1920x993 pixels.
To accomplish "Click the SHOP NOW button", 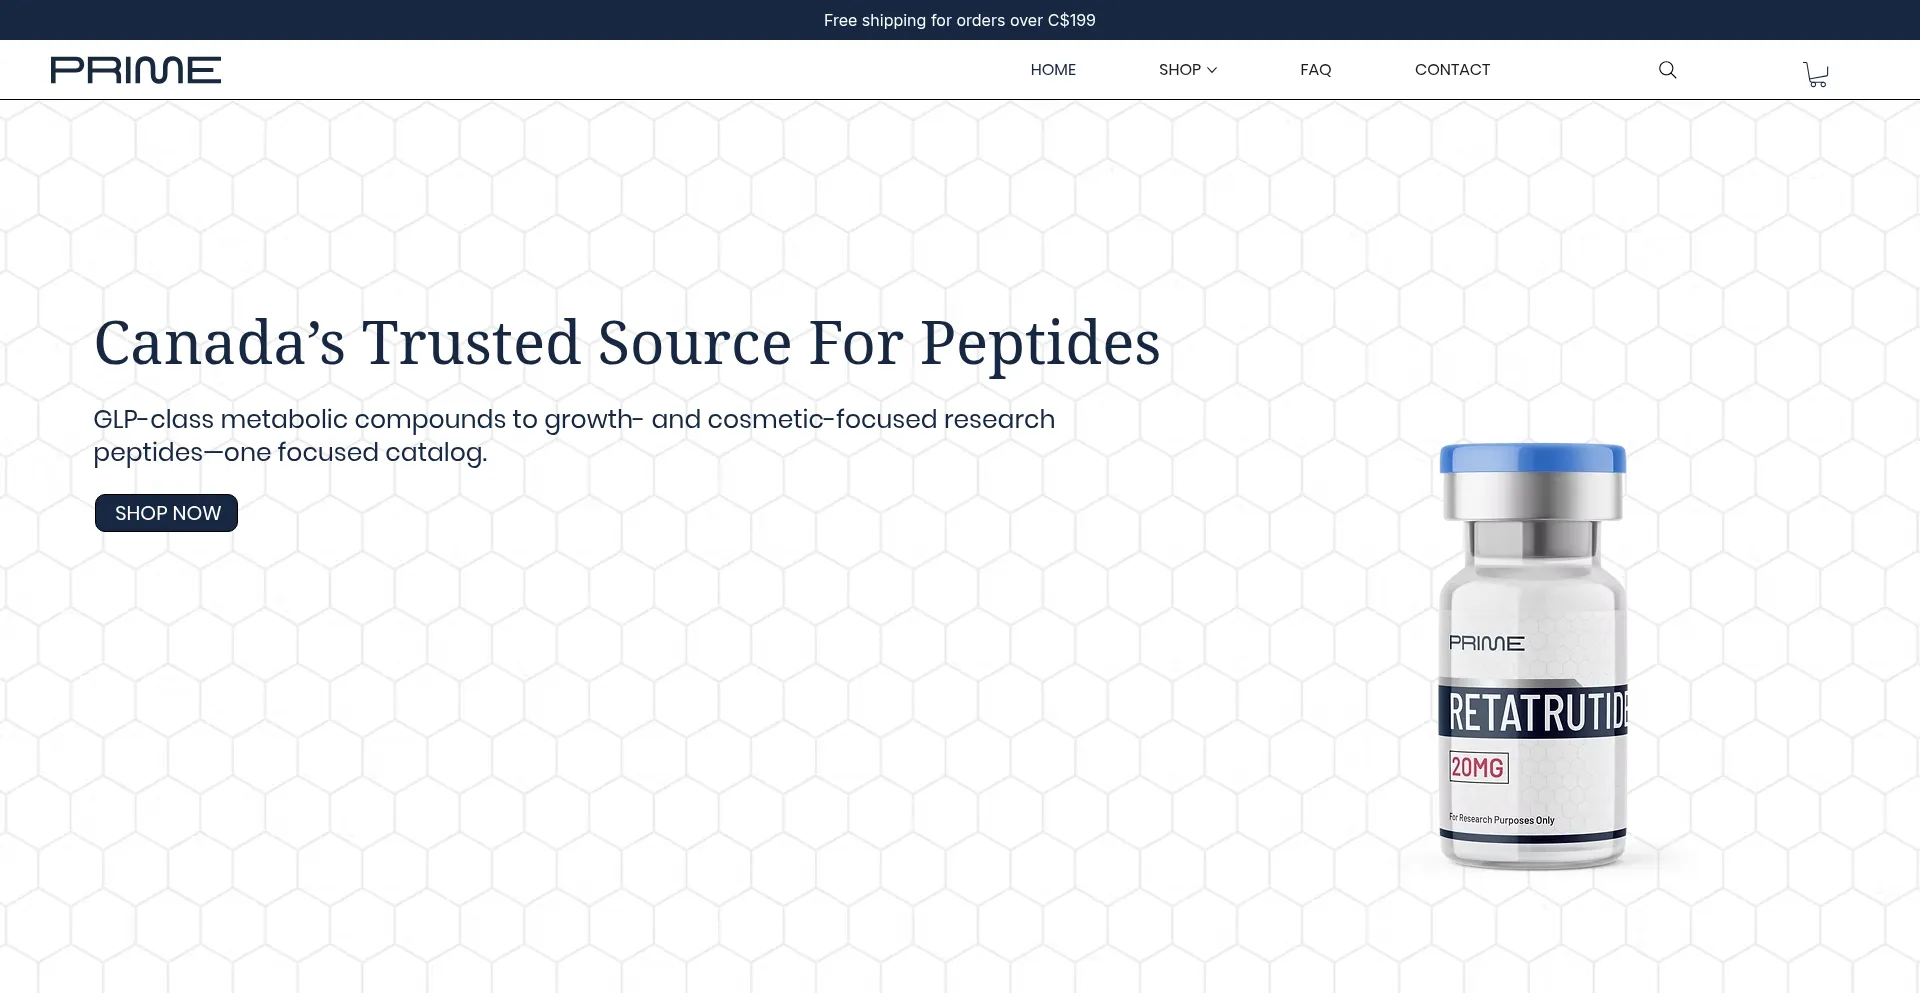I will point(167,513).
